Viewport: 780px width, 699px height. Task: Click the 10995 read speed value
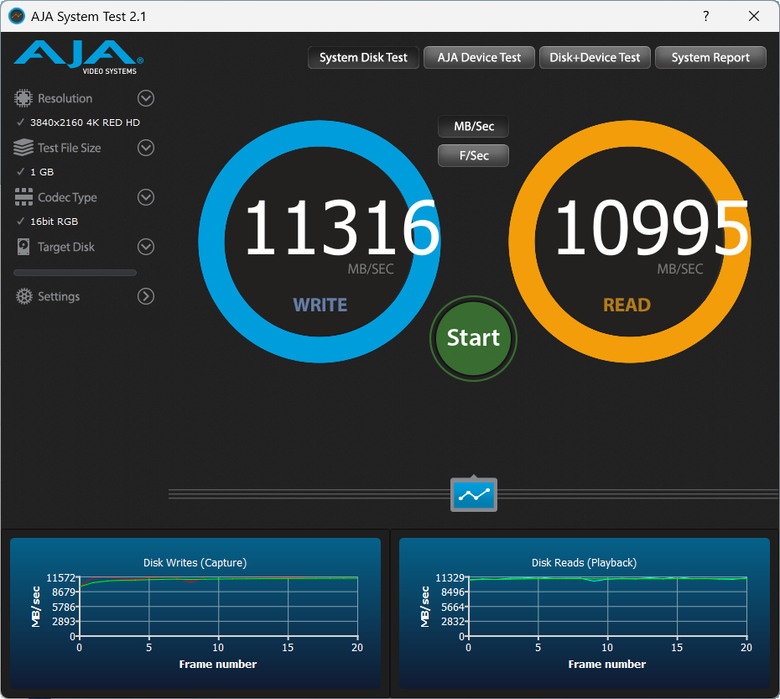pyautogui.click(x=652, y=227)
